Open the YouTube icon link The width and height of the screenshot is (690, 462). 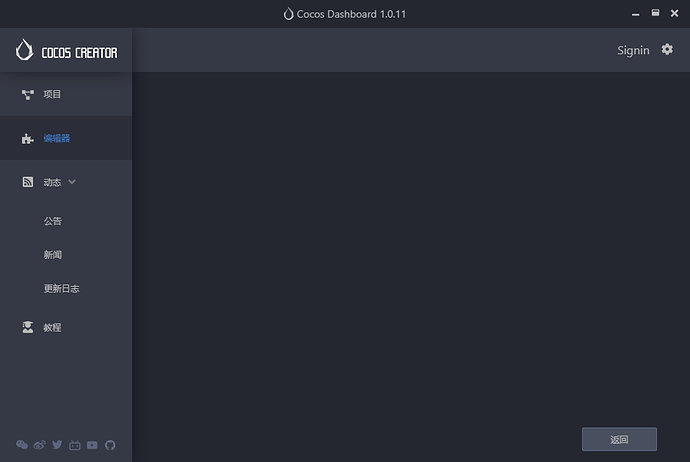pyautogui.click(x=92, y=445)
